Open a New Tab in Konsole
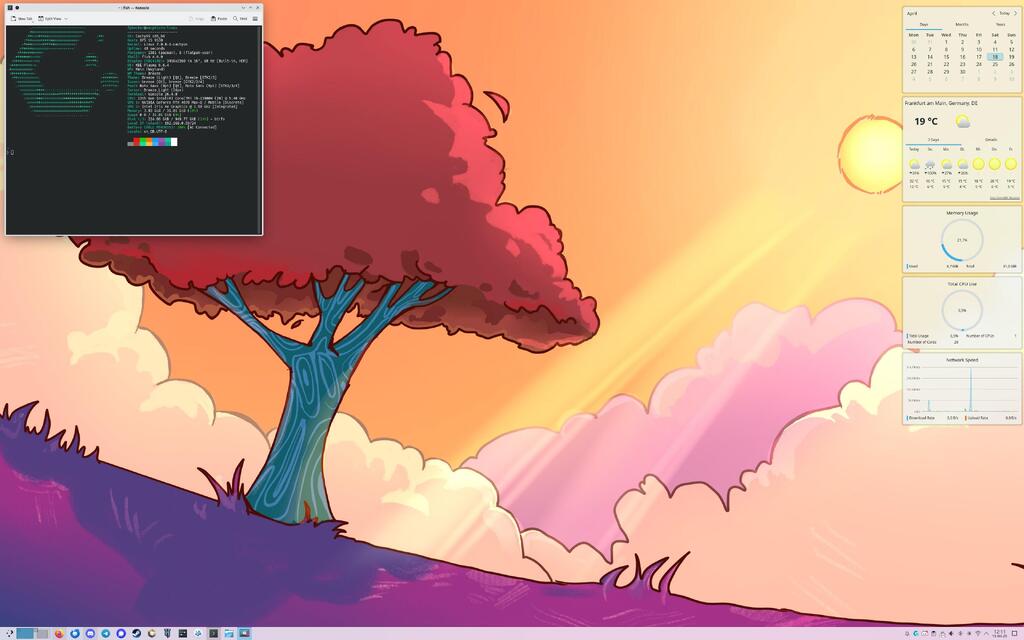Screen dimensions: 1024x640 pyautogui.click(x=22, y=18)
